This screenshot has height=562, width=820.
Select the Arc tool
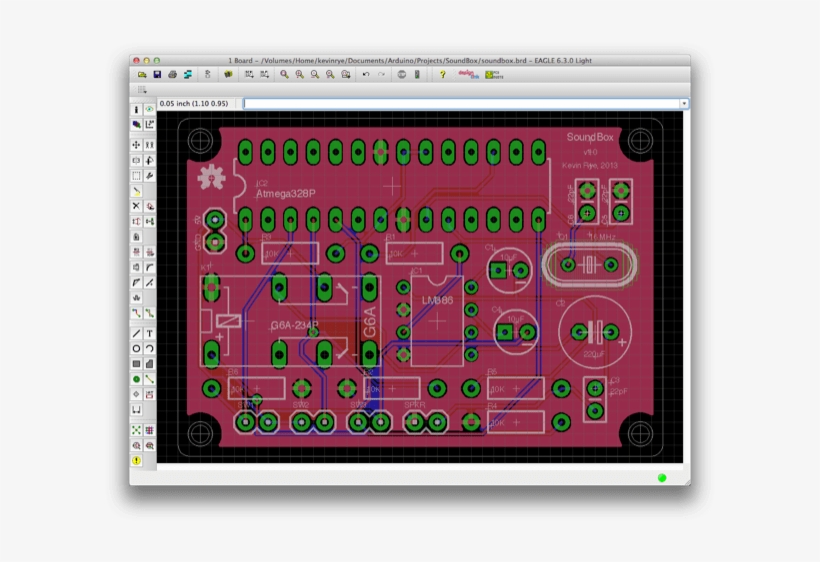150,348
